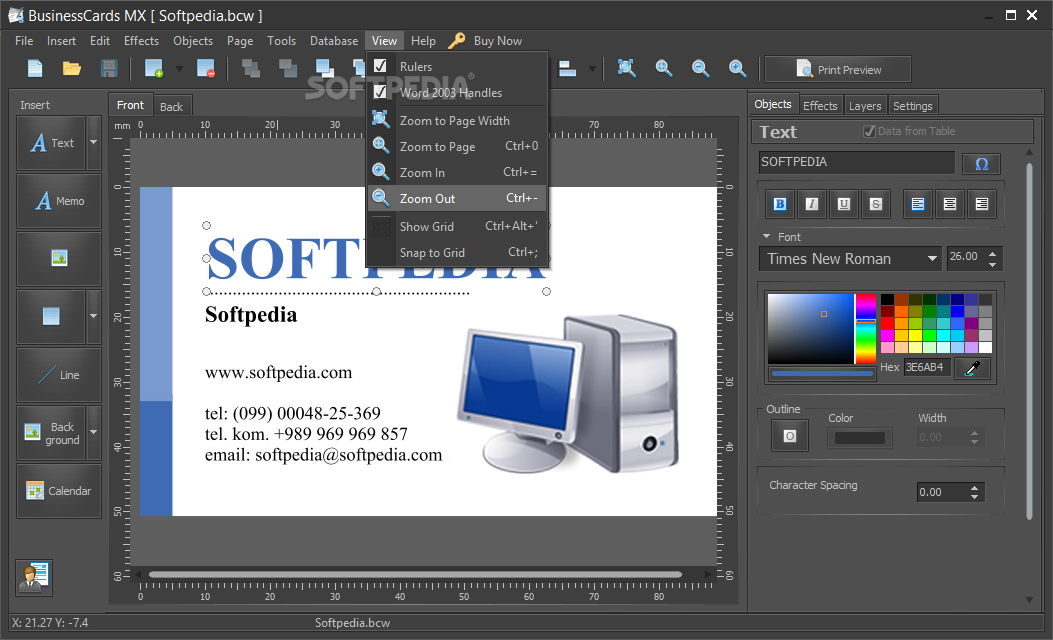
Task: Select the pure red palette swatch
Action: coord(887,324)
